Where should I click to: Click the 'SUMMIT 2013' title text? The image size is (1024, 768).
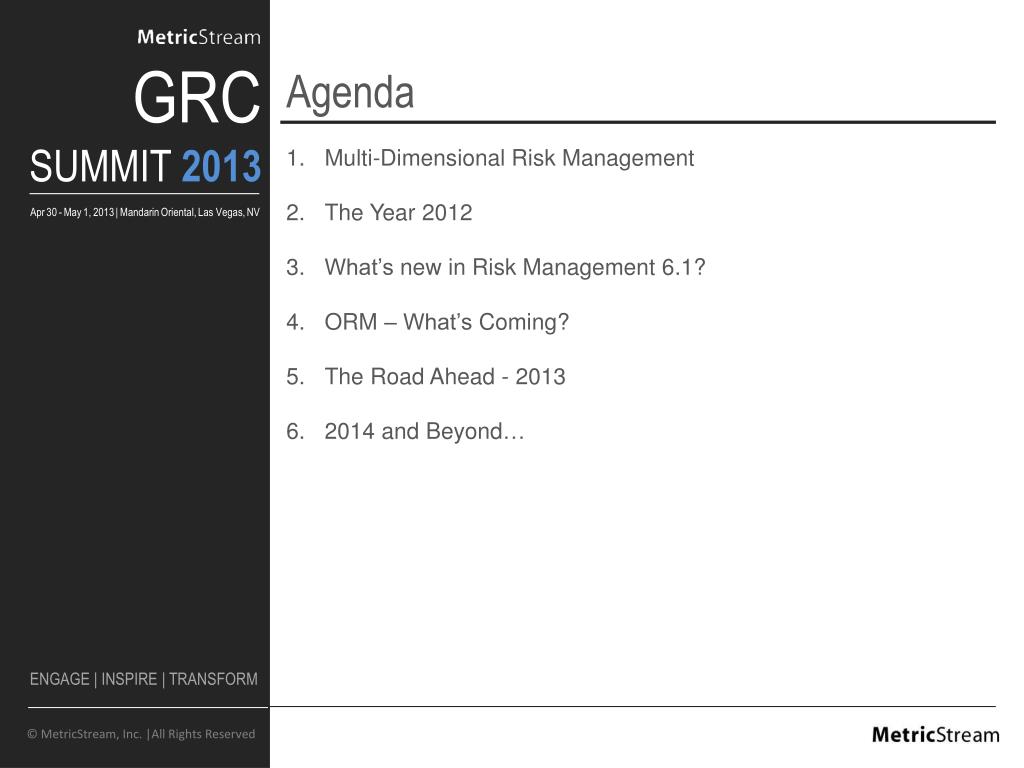point(145,166)
